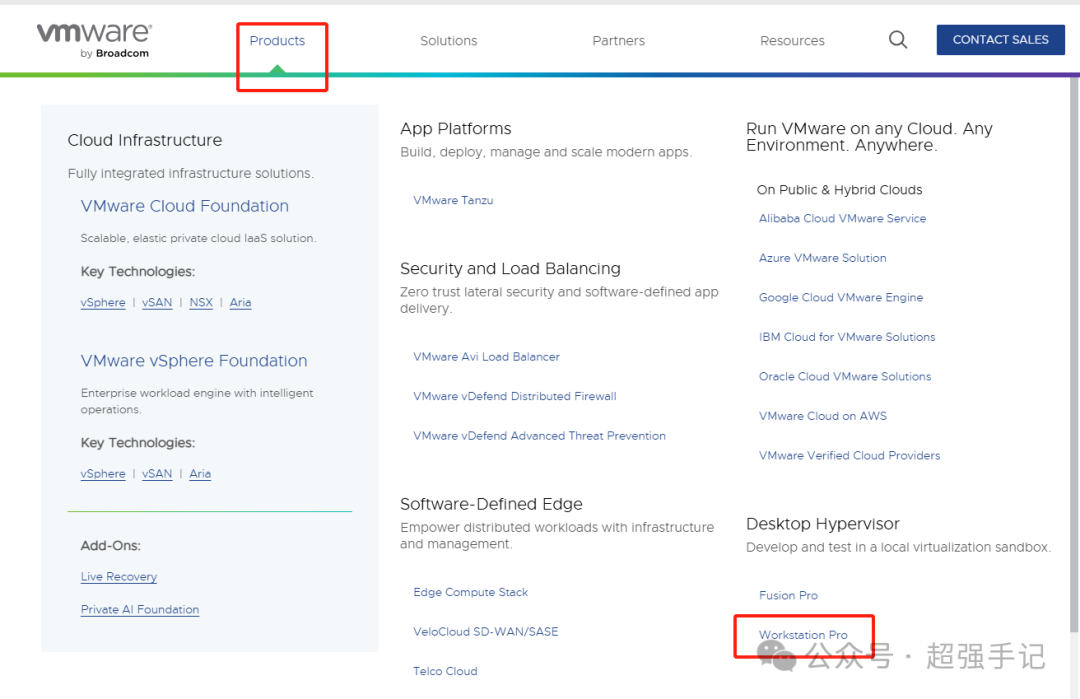The image size is (1080, 699).
Task: Open the Workstation Pro link
Action: click(x=803, y=635)
